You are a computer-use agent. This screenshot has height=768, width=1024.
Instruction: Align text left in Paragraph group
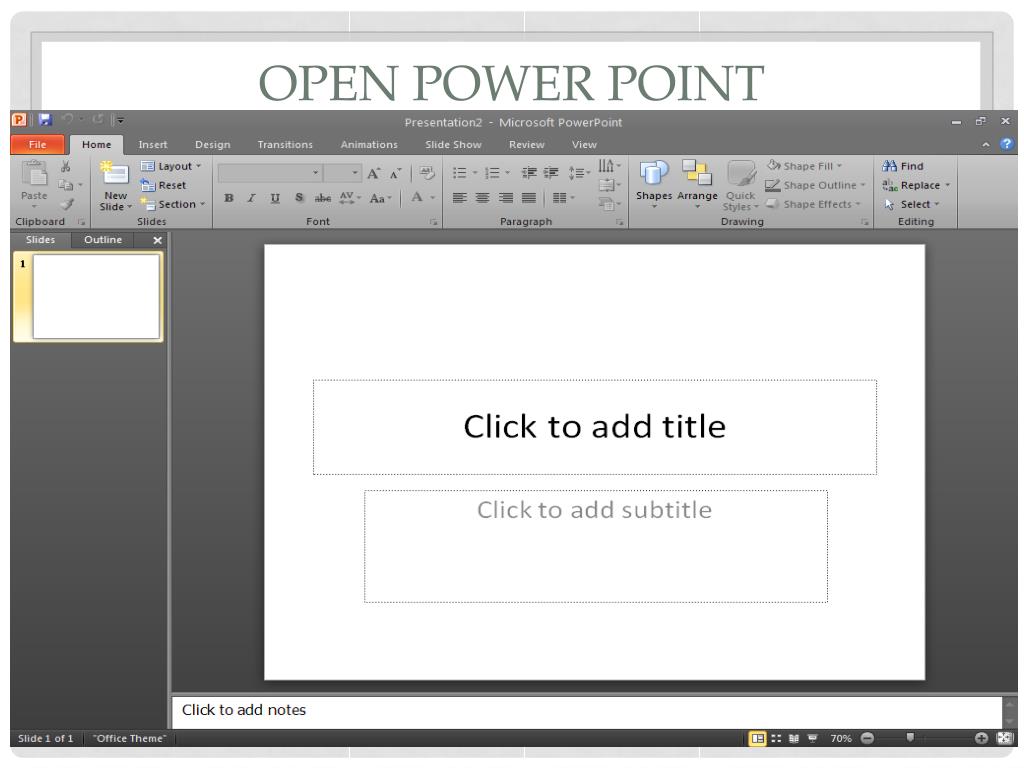460,198
